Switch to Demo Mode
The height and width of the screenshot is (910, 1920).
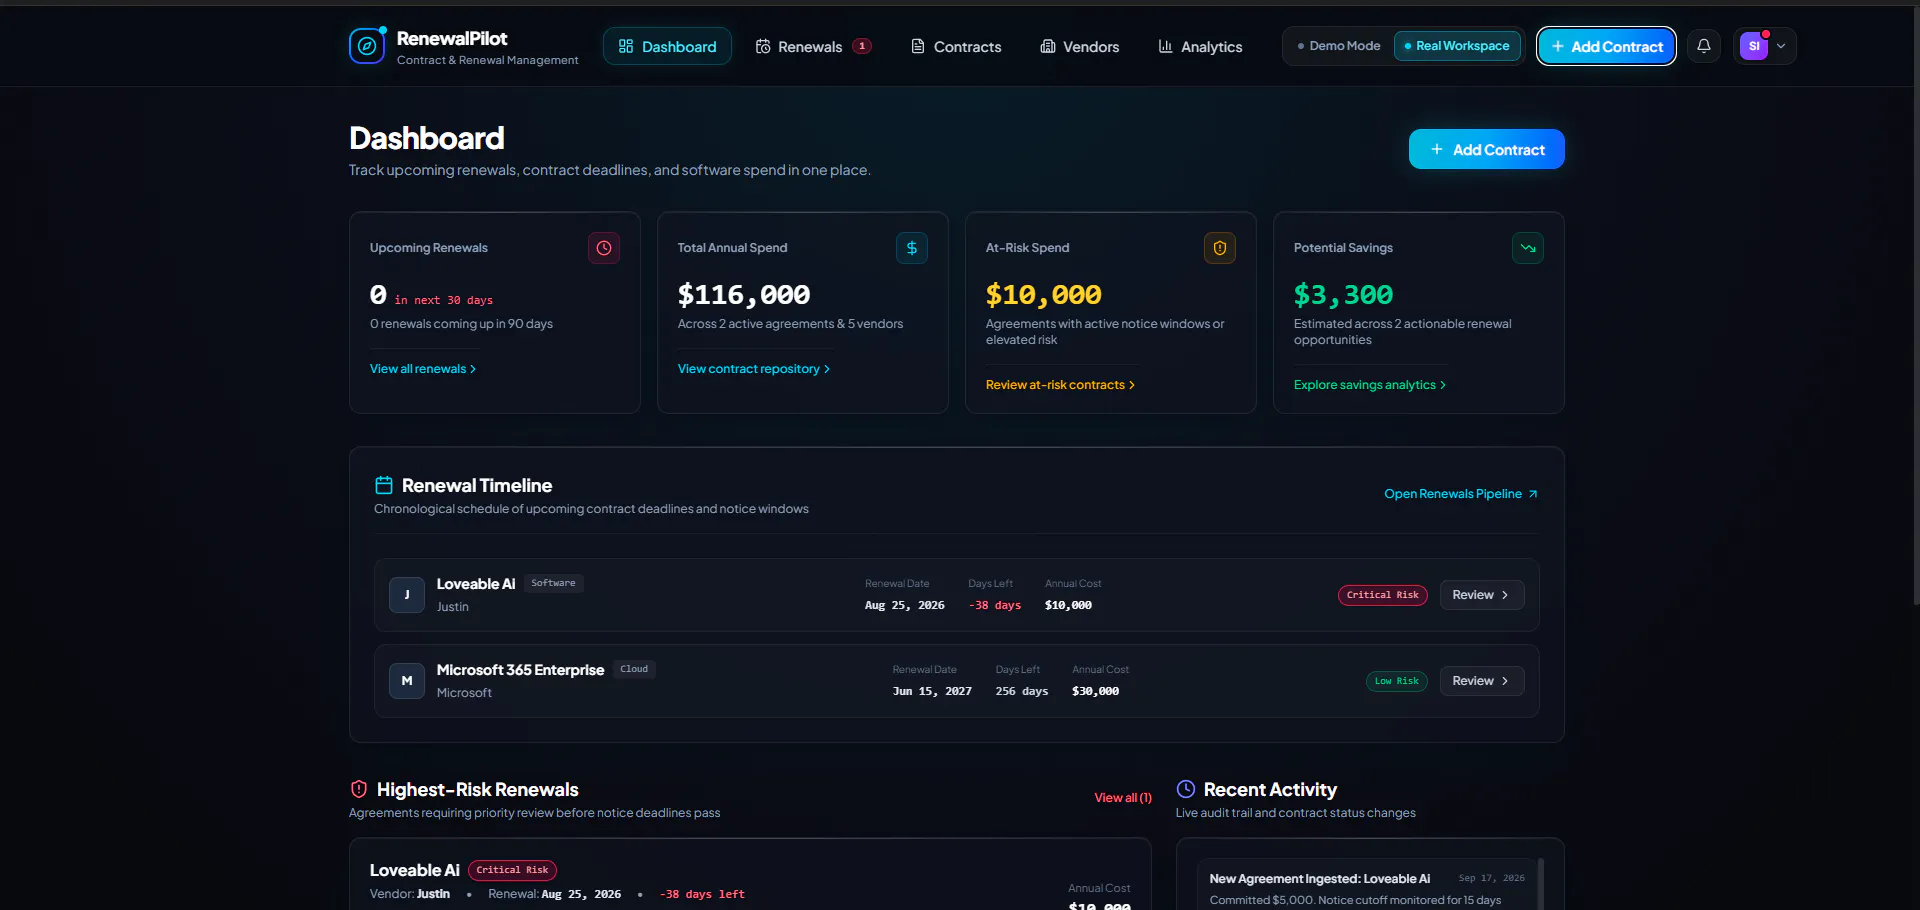point(1339,46)
